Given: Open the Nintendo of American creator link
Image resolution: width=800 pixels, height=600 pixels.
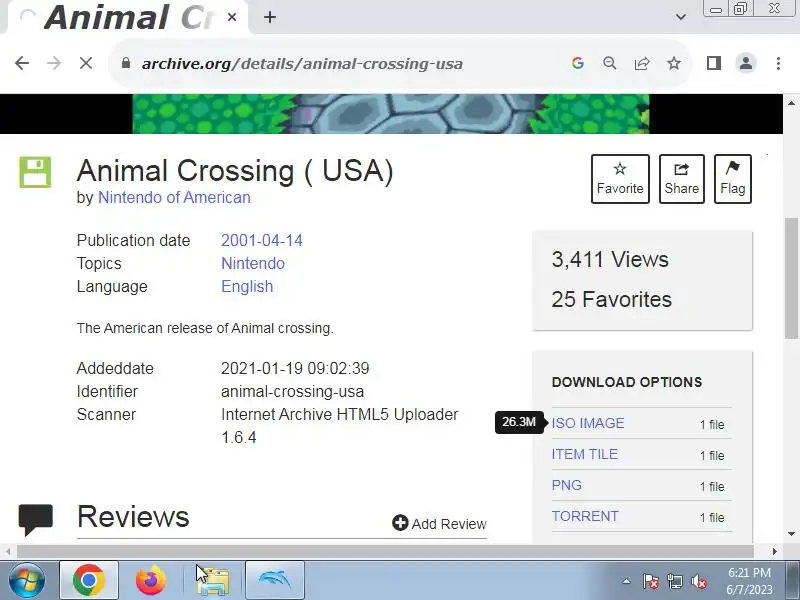Looking at the screenshot, I should click(x=174, y=197).
